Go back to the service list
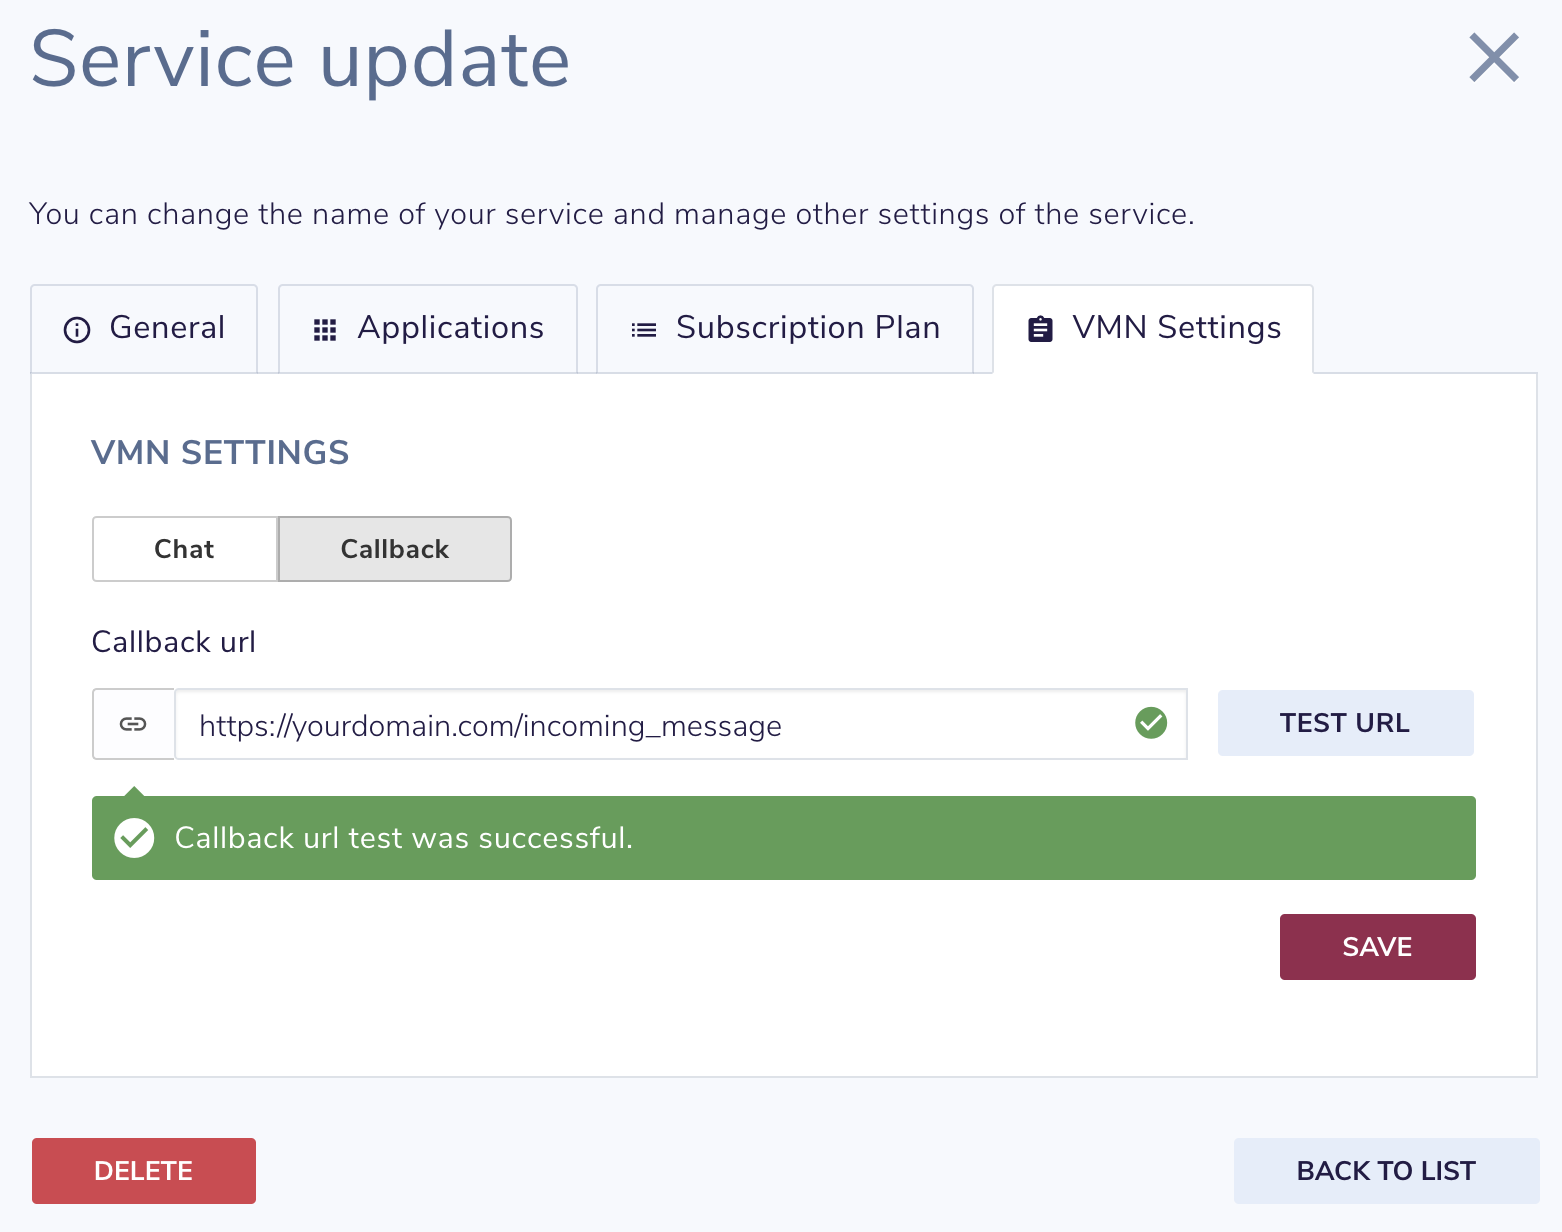Viewport: 1562px width, 1232px height. click(1386, 1170)
